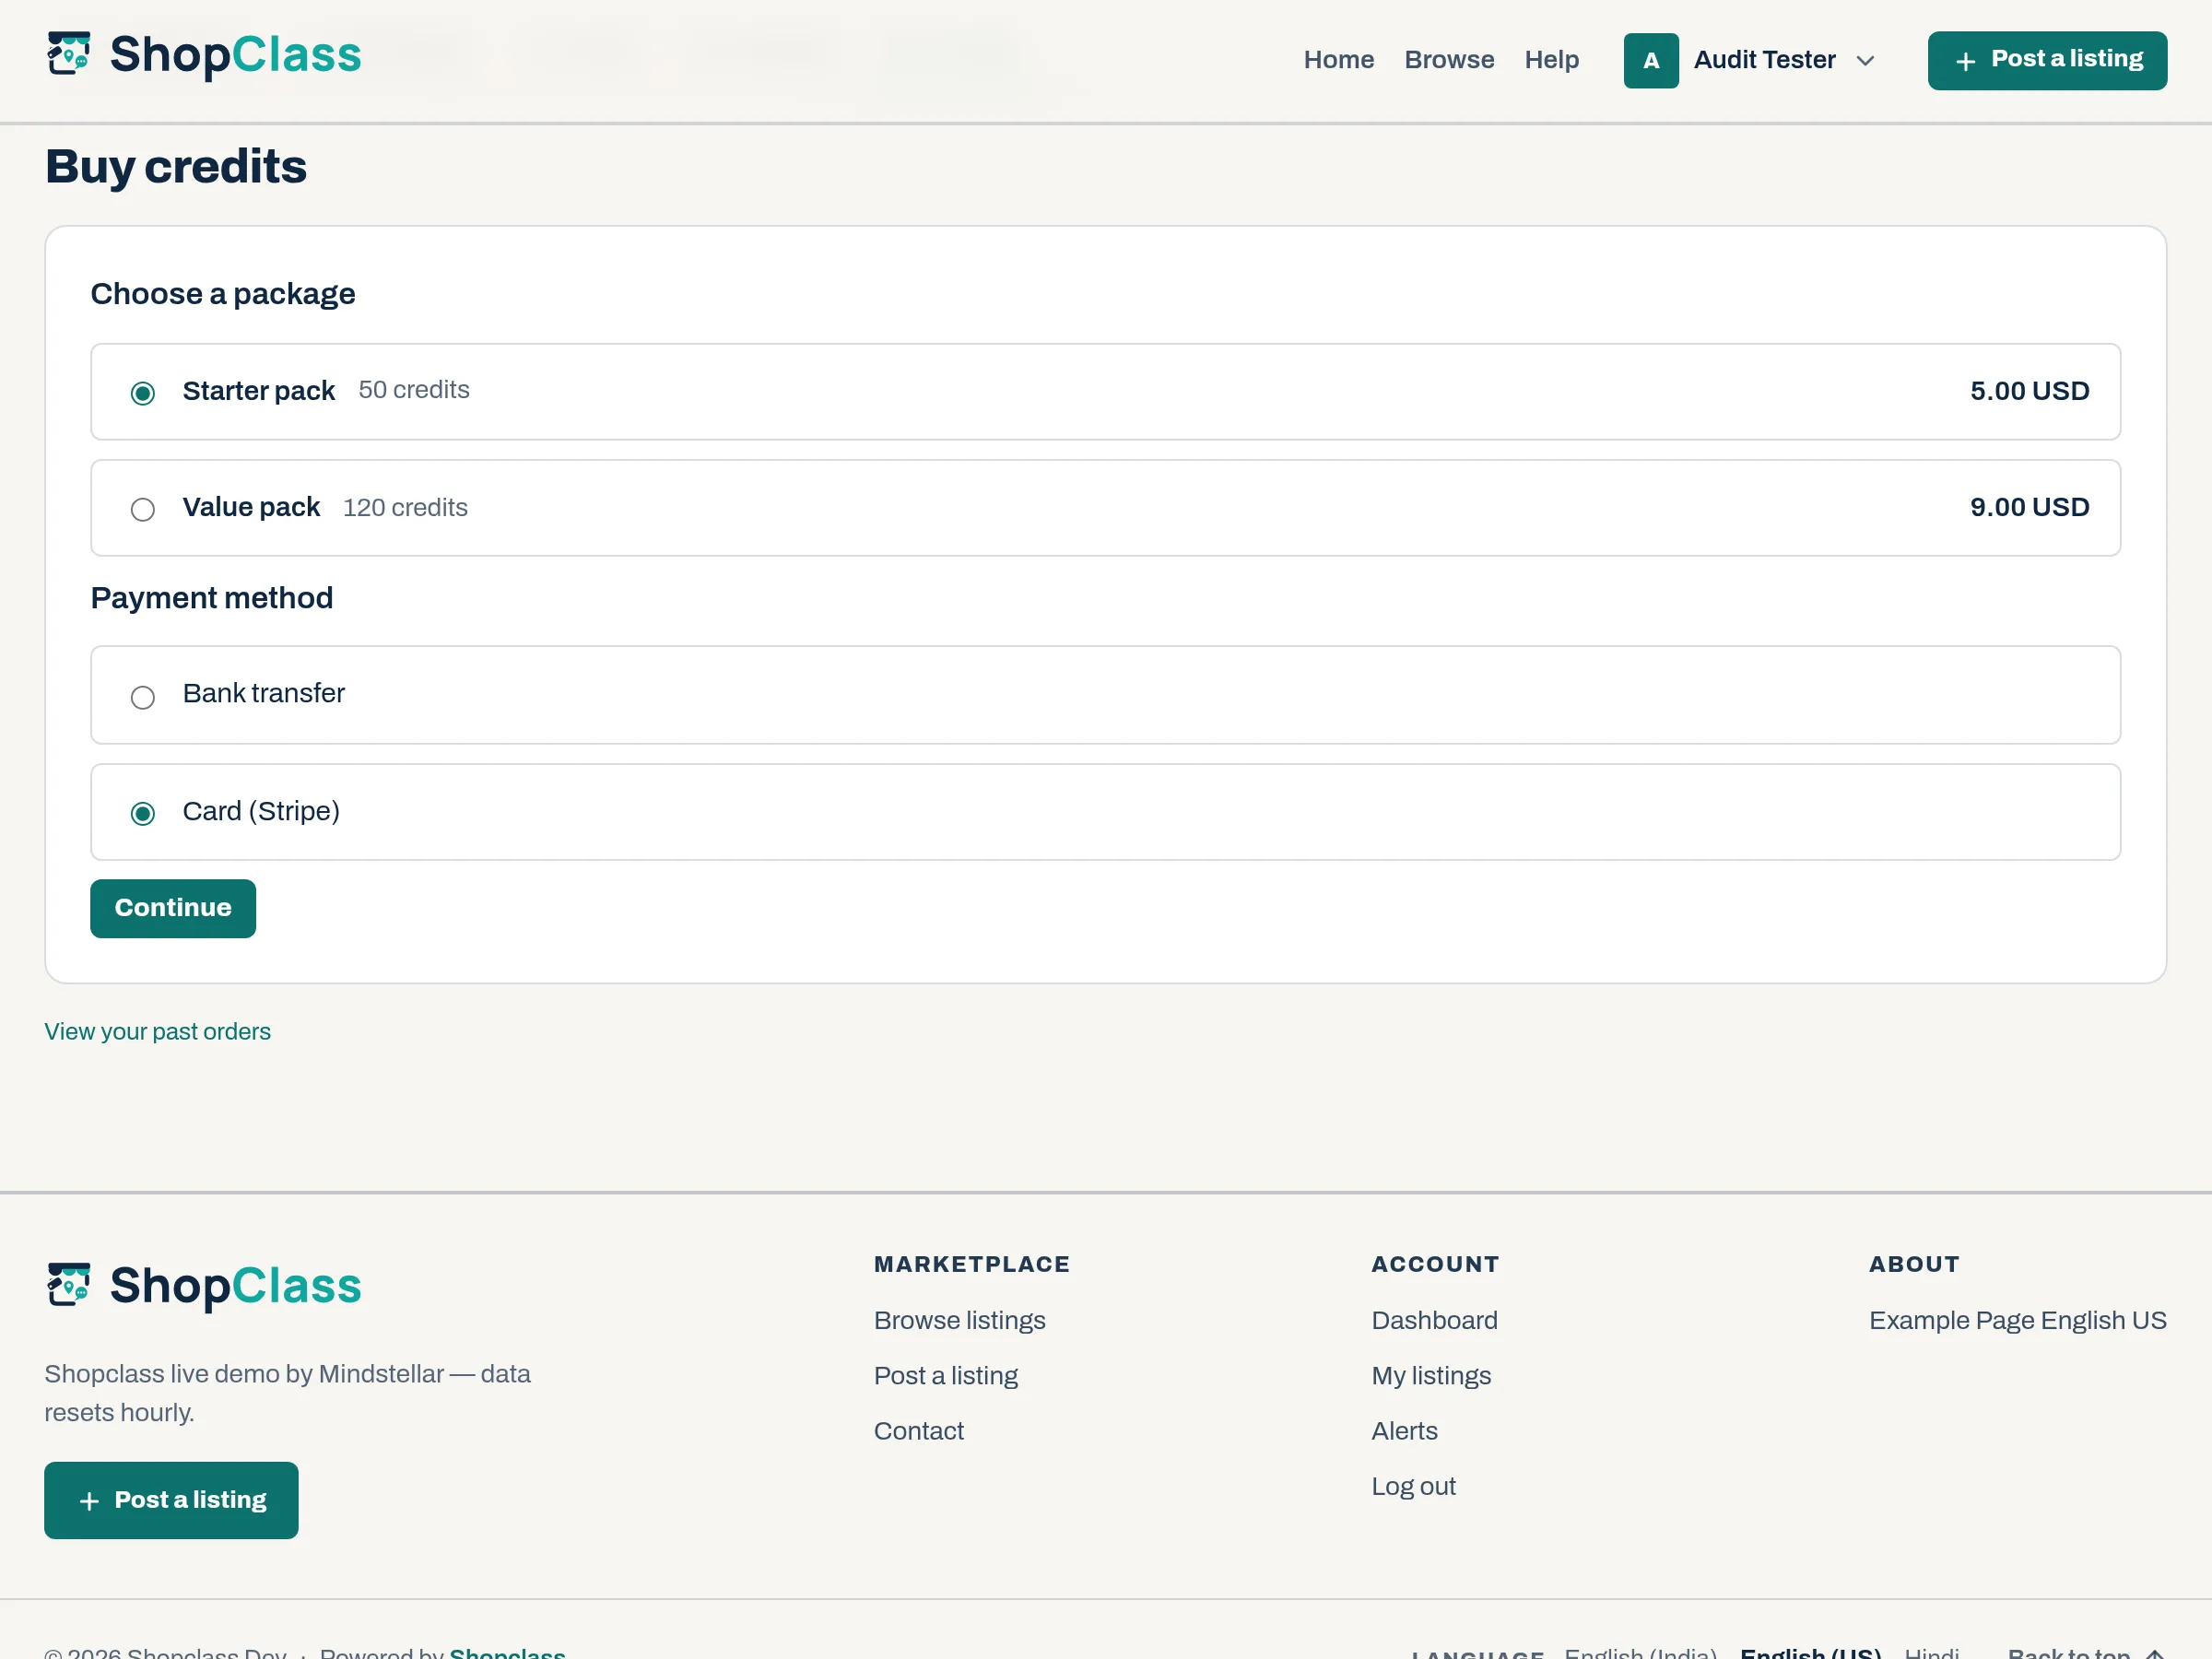Click Post a listing button in header

[x=2047, y=61]
